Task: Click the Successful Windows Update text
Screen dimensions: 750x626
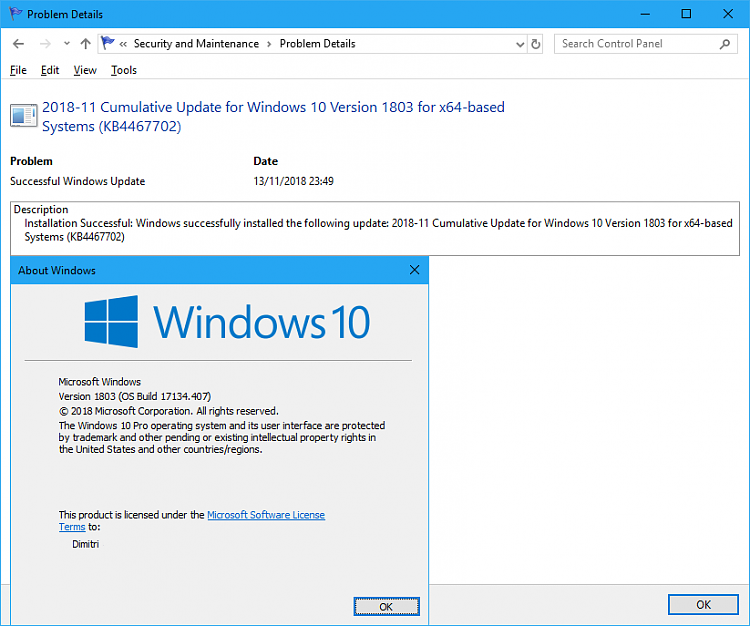Action: 77,181
